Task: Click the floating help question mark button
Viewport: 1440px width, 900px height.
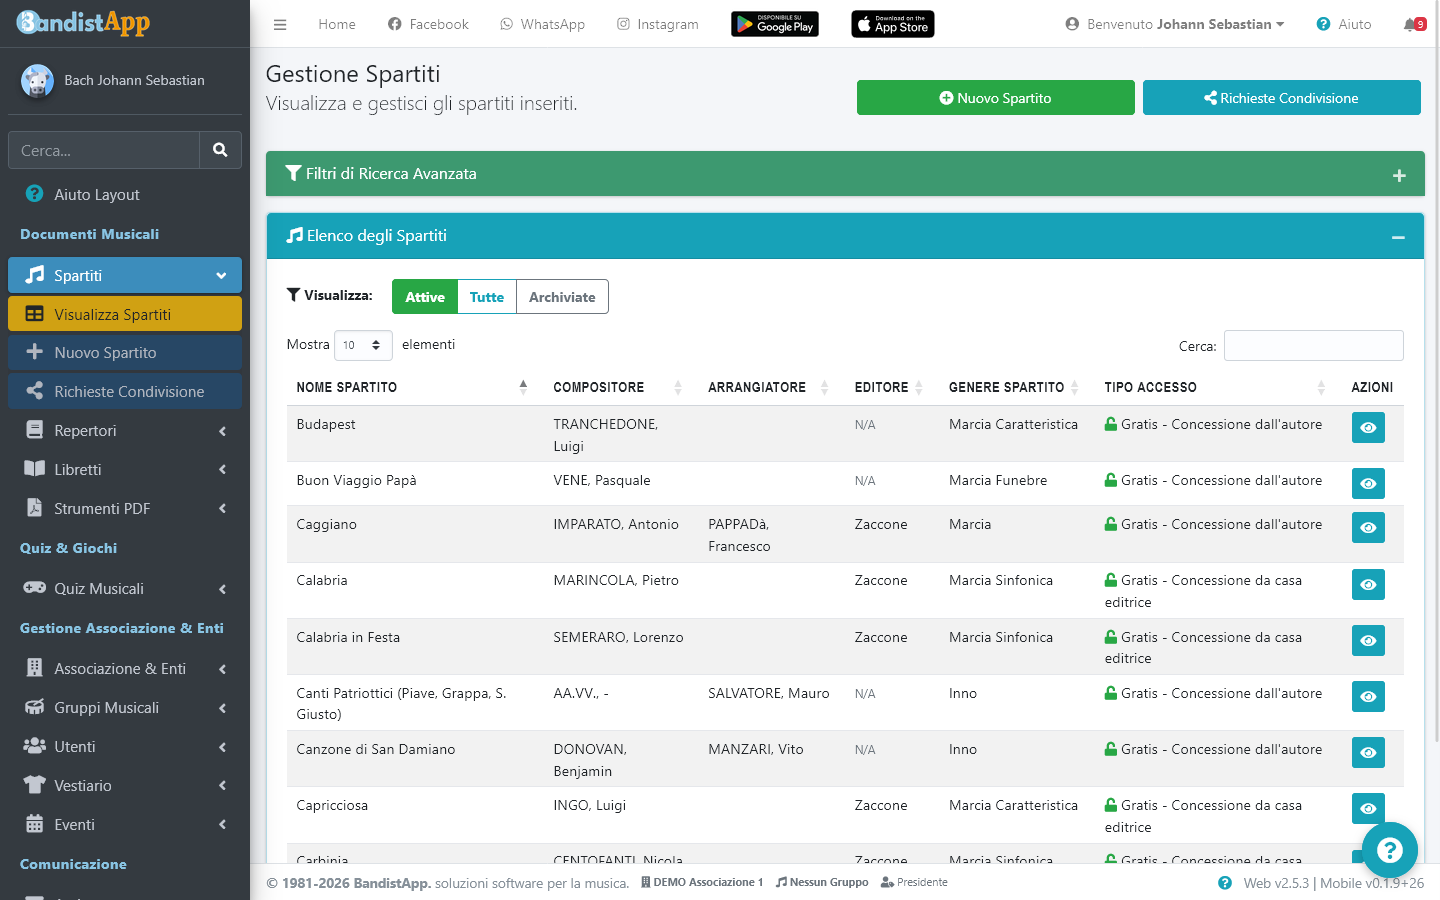Action: coord(1389,850)
